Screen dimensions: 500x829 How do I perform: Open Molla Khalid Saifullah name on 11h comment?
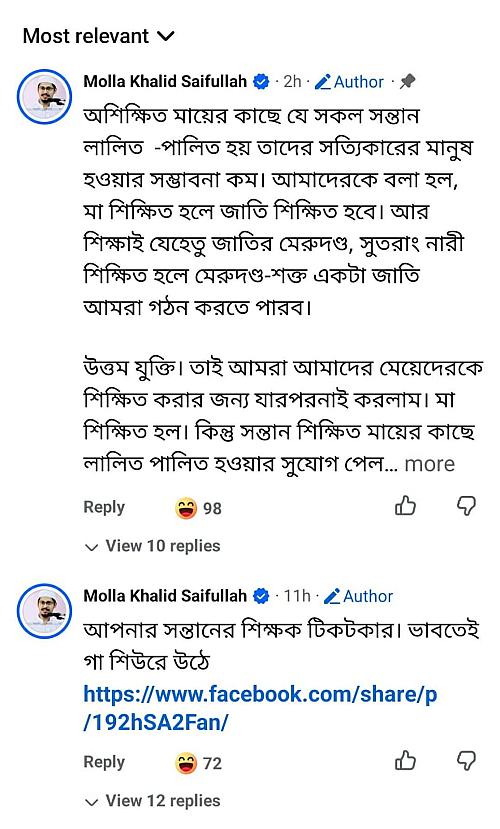click(x=165, y=596)
